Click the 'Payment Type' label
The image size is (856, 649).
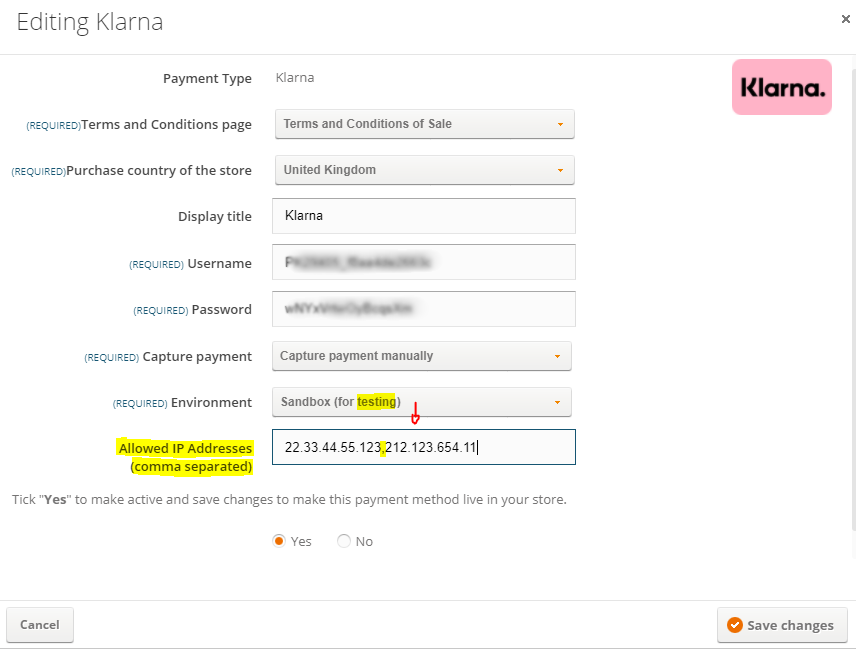pyautogui.click(x=207, y=79)
